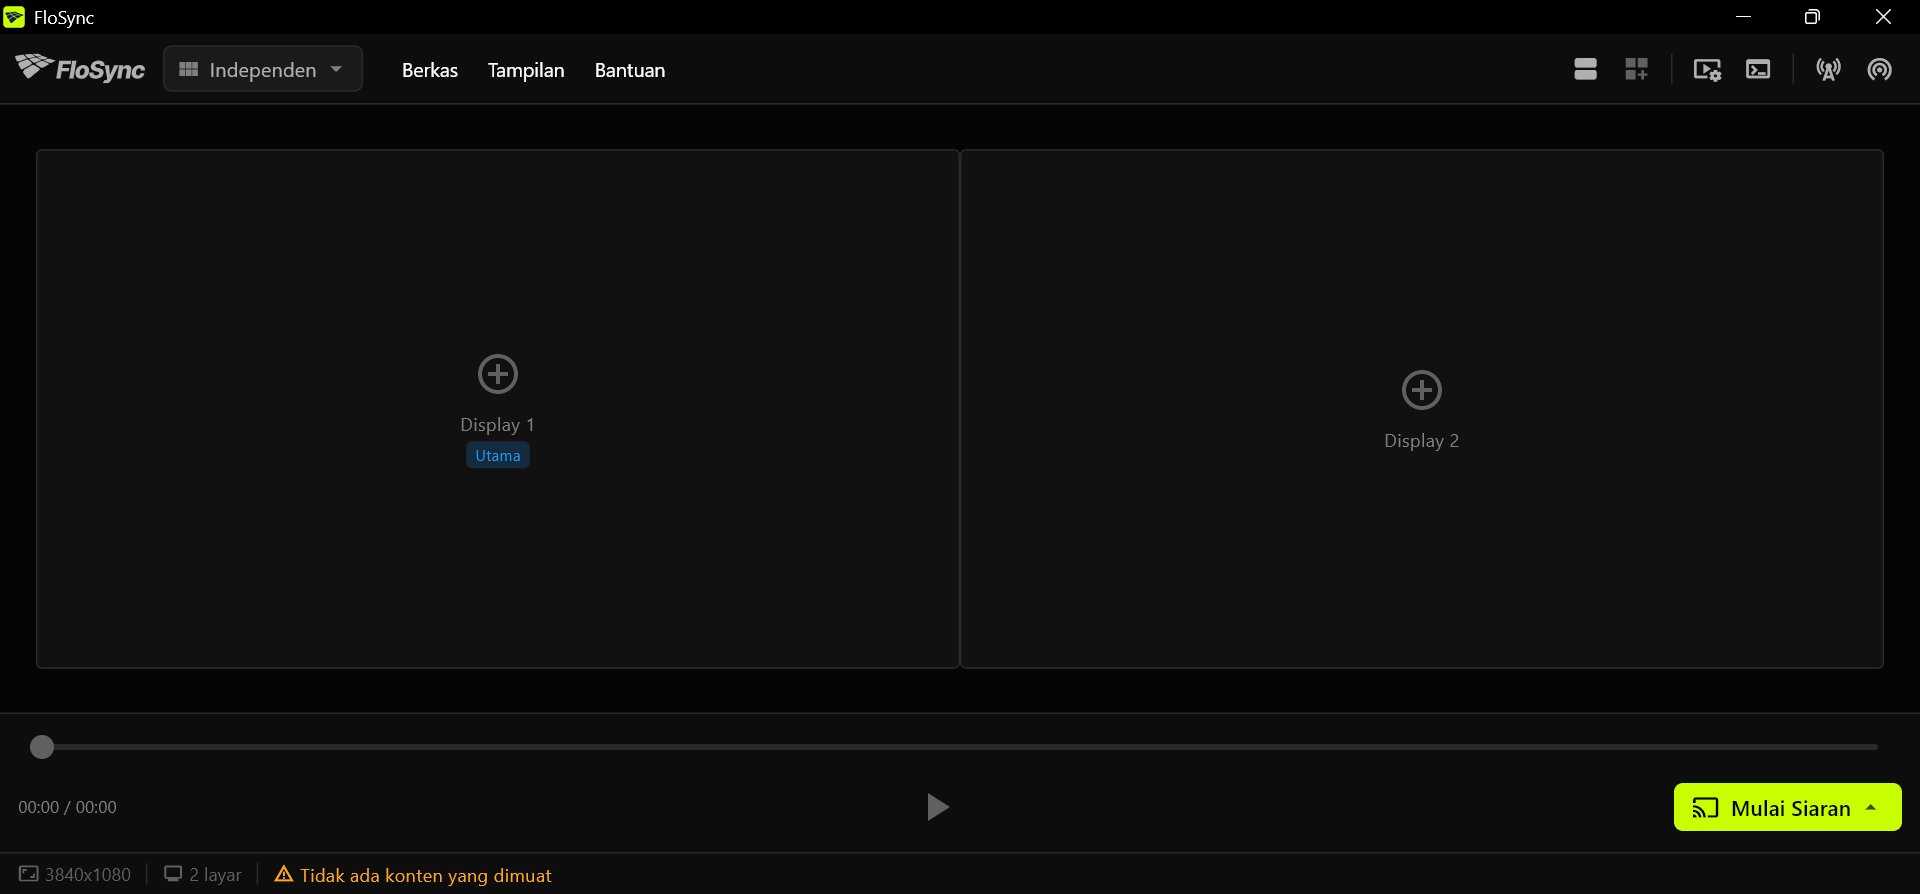Add content using Display 1 plus icon
The image size is (1920, 894).
[498, 374]
